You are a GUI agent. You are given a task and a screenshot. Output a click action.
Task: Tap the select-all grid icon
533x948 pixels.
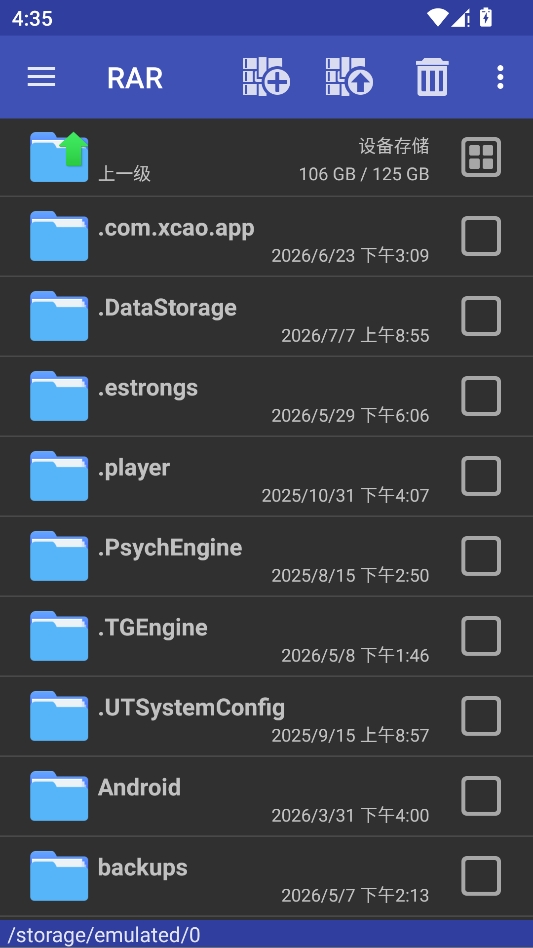pyautogui.click(x=481, y=157)
